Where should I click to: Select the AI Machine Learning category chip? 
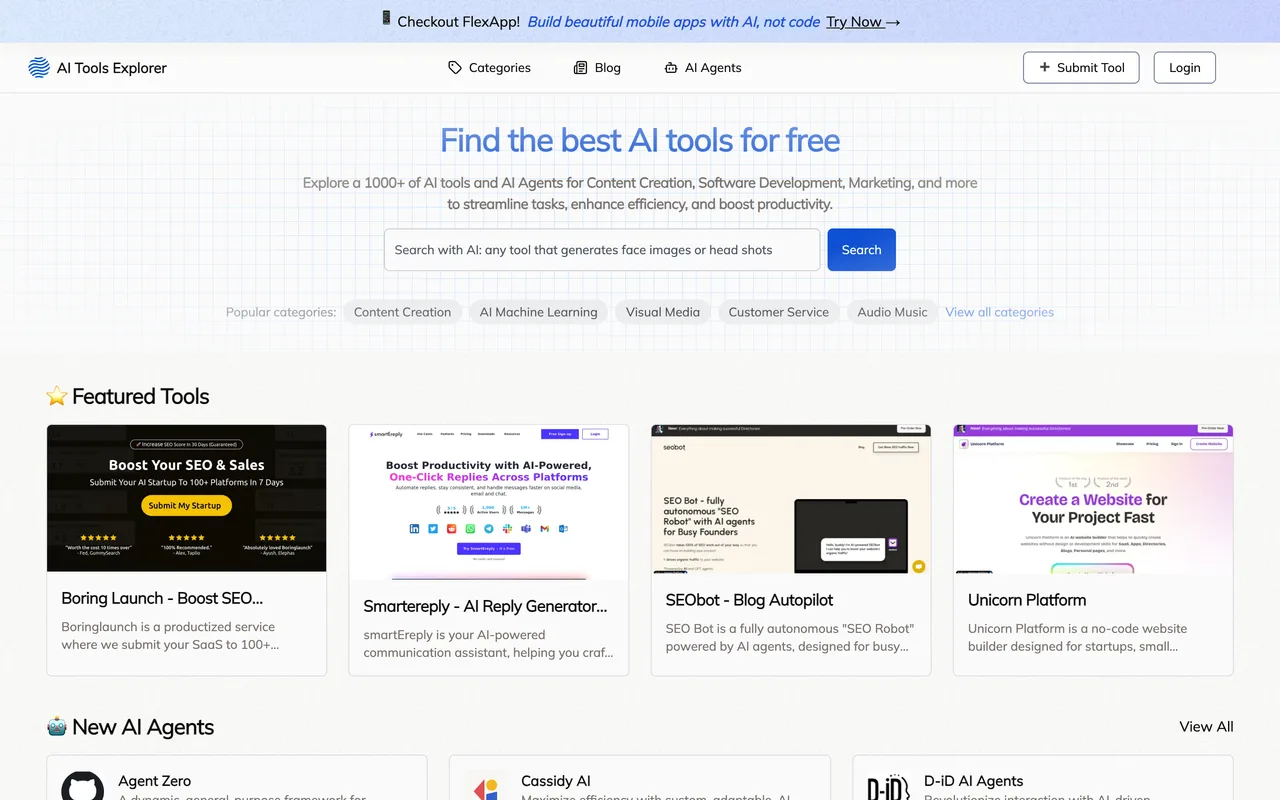(538, 312)
